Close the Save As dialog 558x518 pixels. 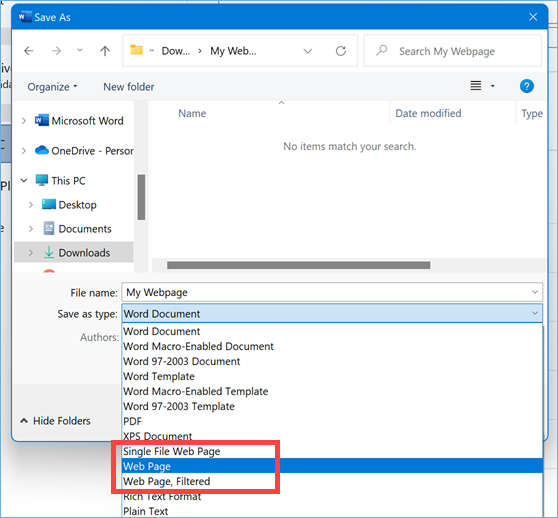coord(533,17)
